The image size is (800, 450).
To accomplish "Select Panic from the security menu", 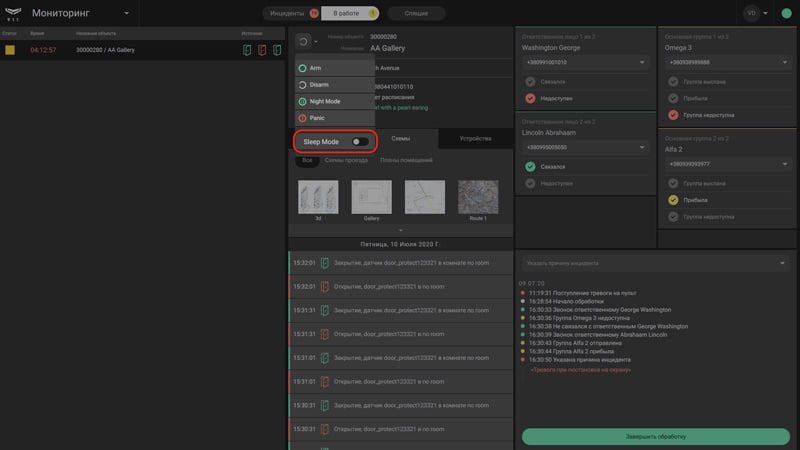I will [335, 118].
